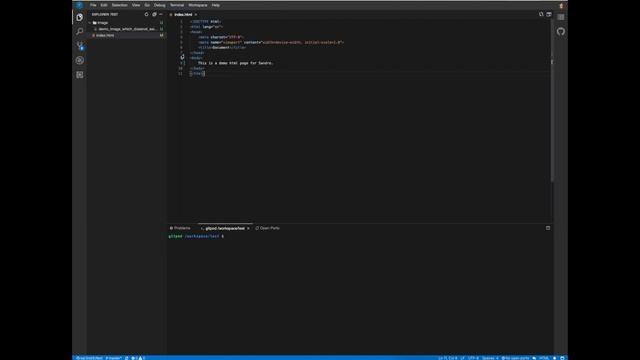Click the errors and warnings count in status bar
The image size is (640, 360).
[x=138, y=358]
